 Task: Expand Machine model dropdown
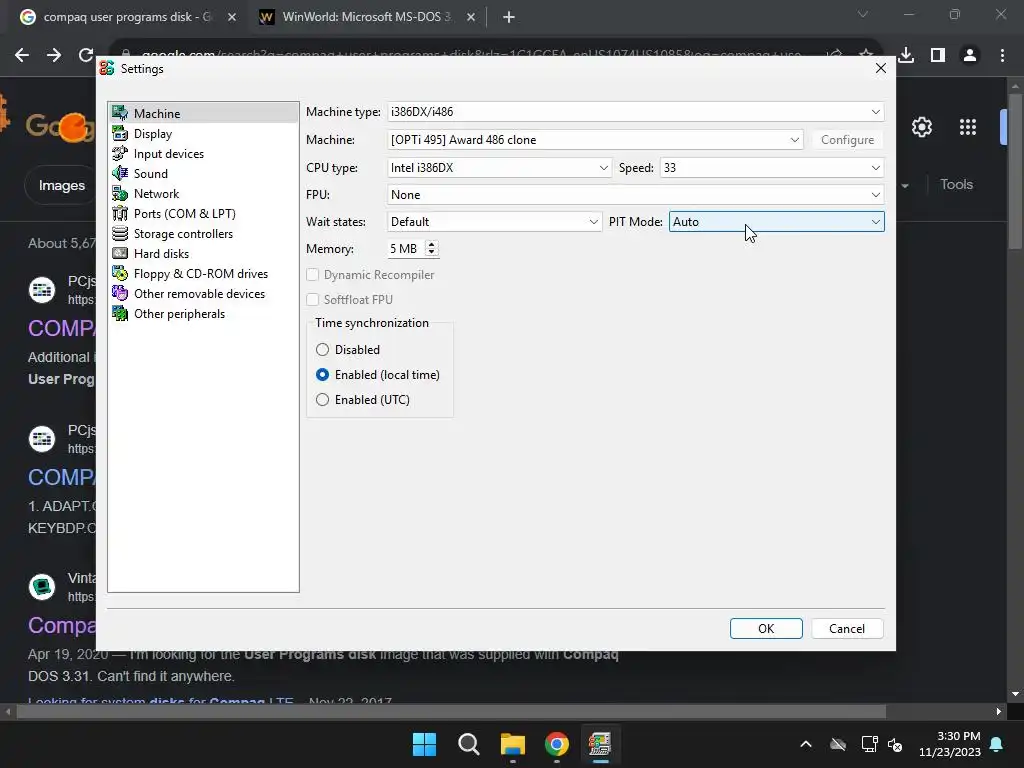[594, 140]
